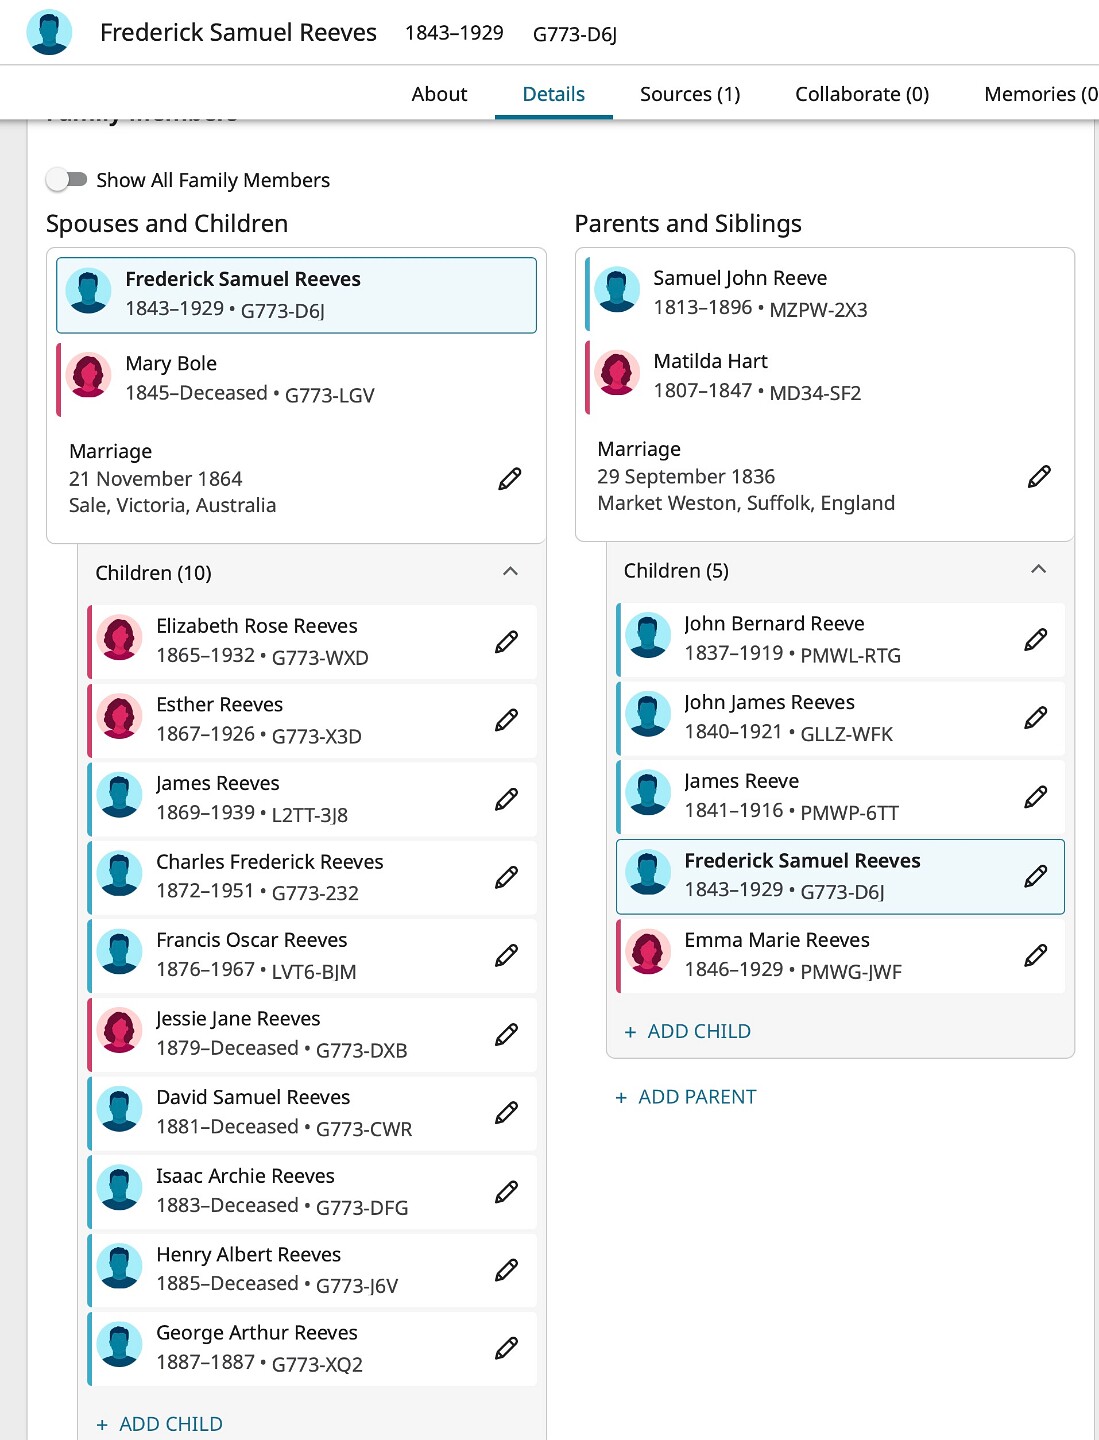
Task: Toggle Show All Family Members switch
Action: tap(67, 180)
